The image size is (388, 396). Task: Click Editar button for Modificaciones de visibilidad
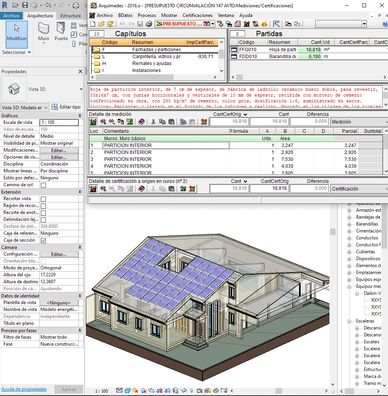59,150
